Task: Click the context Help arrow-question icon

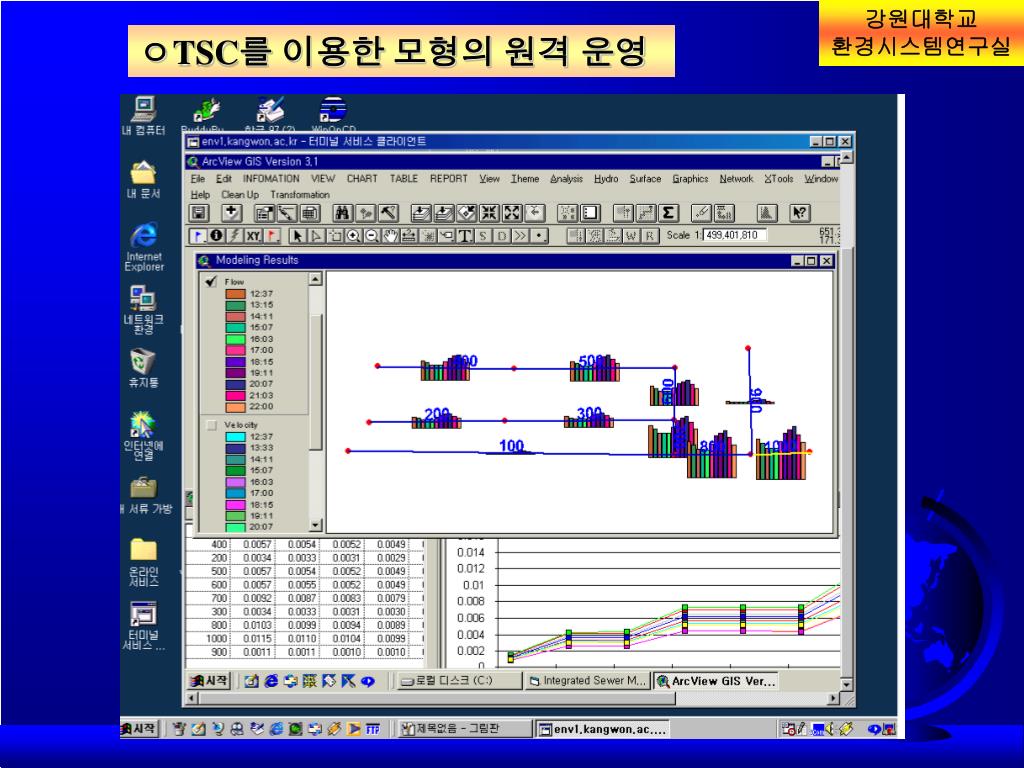Action: coord(799,213)
